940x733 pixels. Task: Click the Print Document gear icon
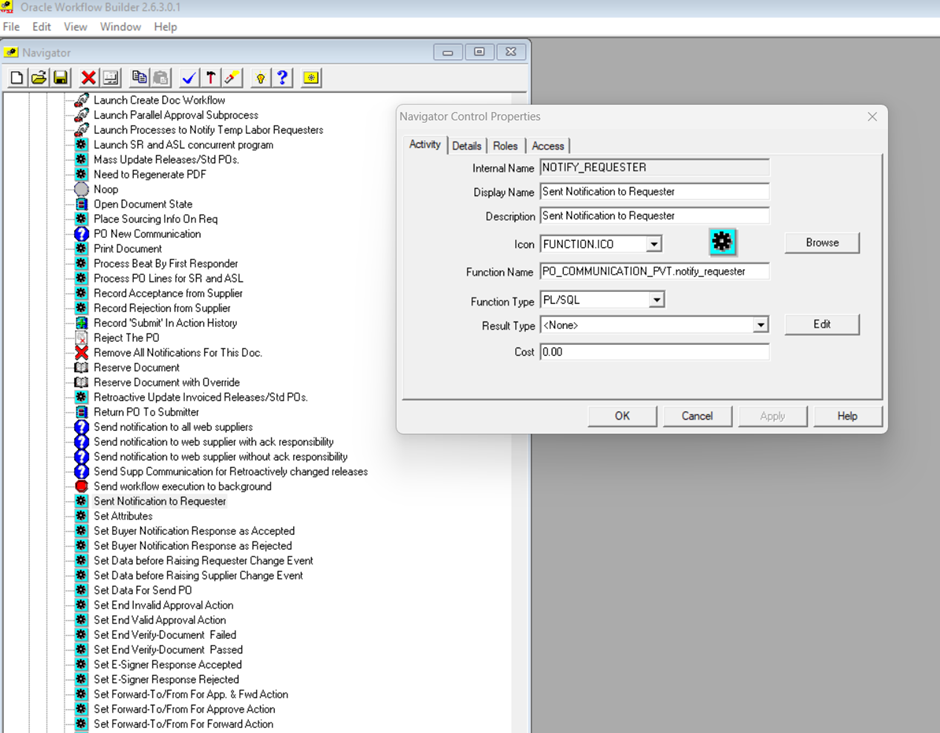[x=81, y=249]
